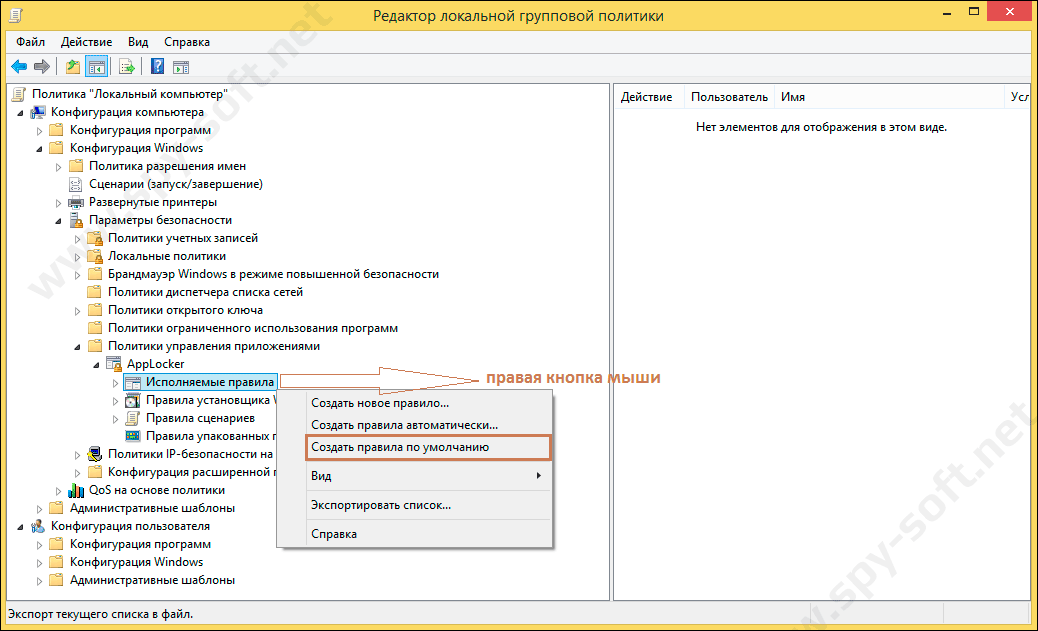Screen dimensions: 1038x631
Task: Click the Forward arrow in toolbar
Action: 42,67
